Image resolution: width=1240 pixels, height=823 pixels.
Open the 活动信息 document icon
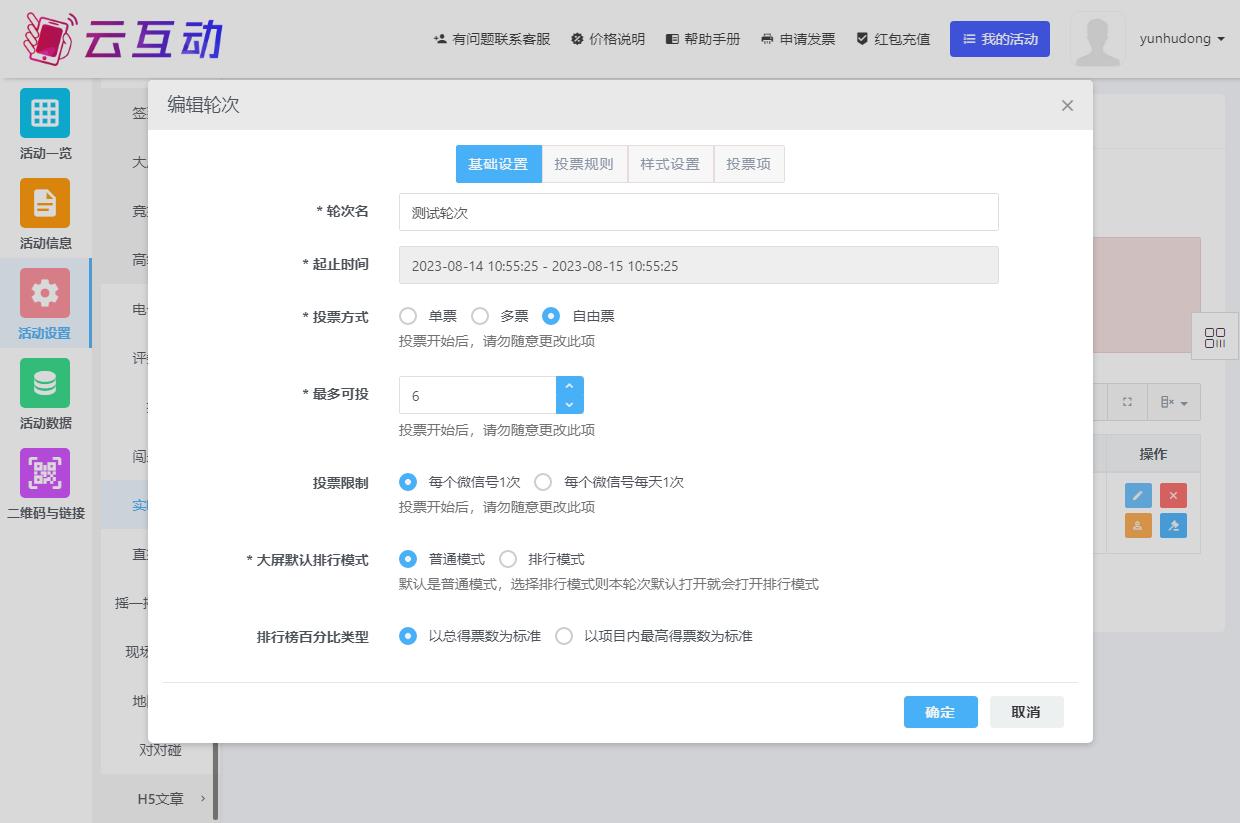pos(45,203)
